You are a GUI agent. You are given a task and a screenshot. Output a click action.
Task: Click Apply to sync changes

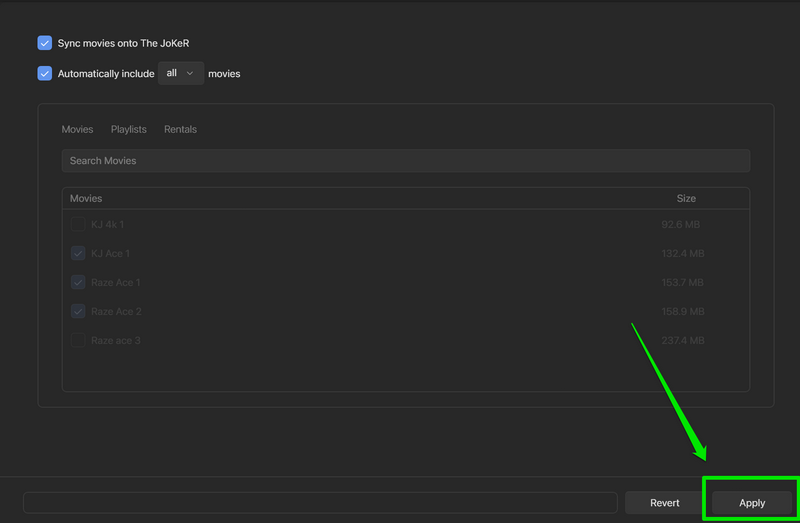point(751,503)
